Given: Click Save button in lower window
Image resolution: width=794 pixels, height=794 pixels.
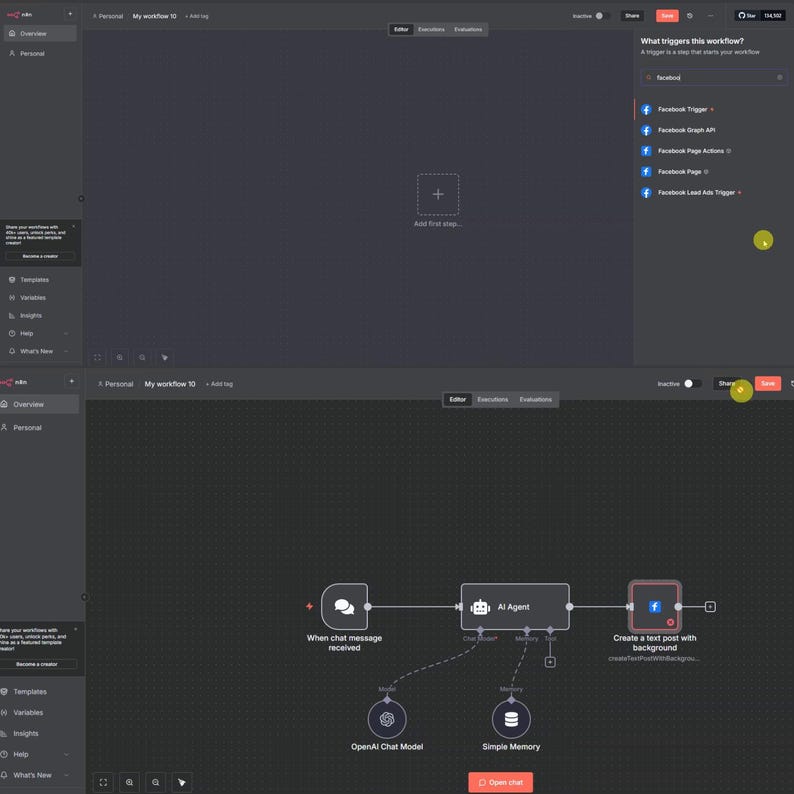Looking at the screenshot, I should pyautogui.click(x=768, y=383).
